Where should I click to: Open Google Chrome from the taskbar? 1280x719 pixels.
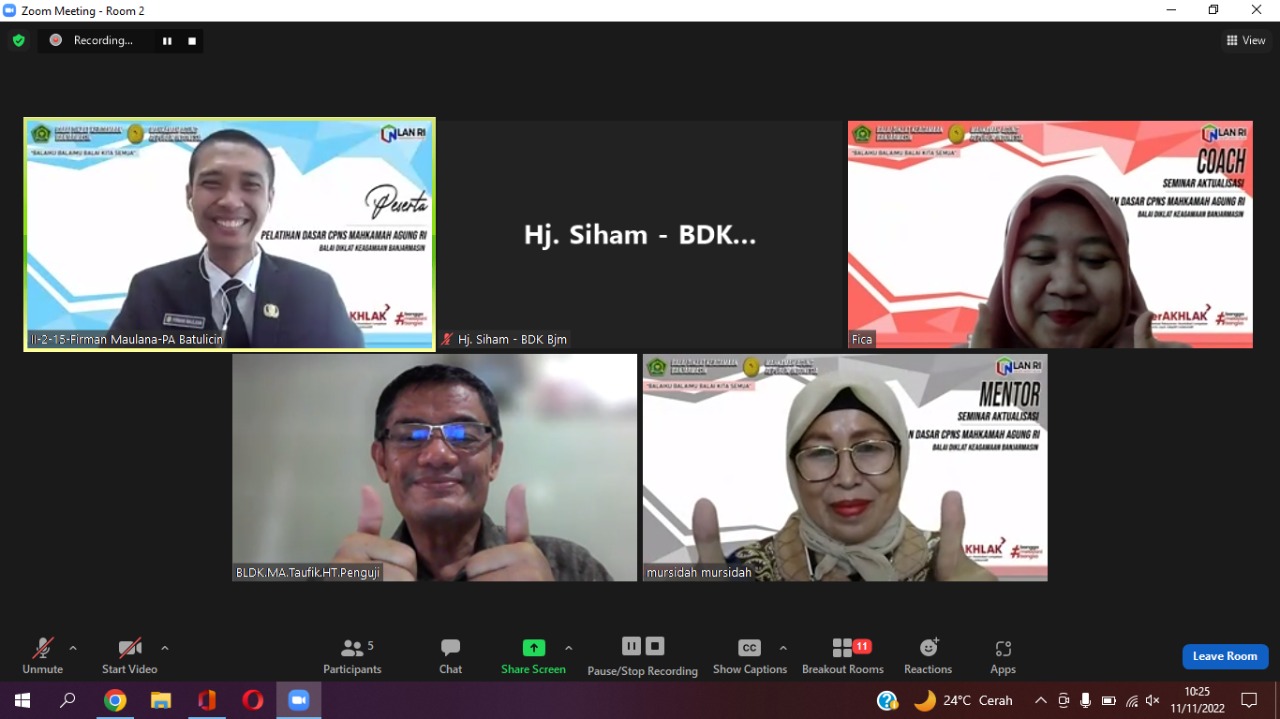(x=115, y=700)
